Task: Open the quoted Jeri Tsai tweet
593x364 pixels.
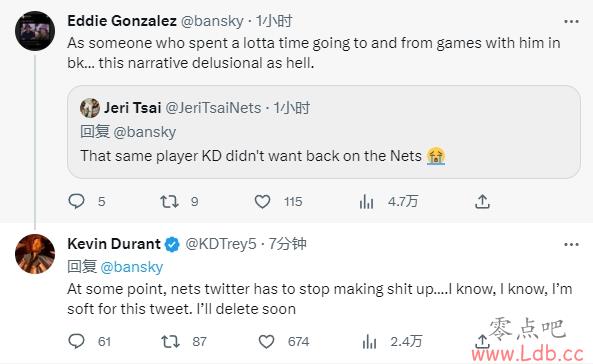Action: 324,132
